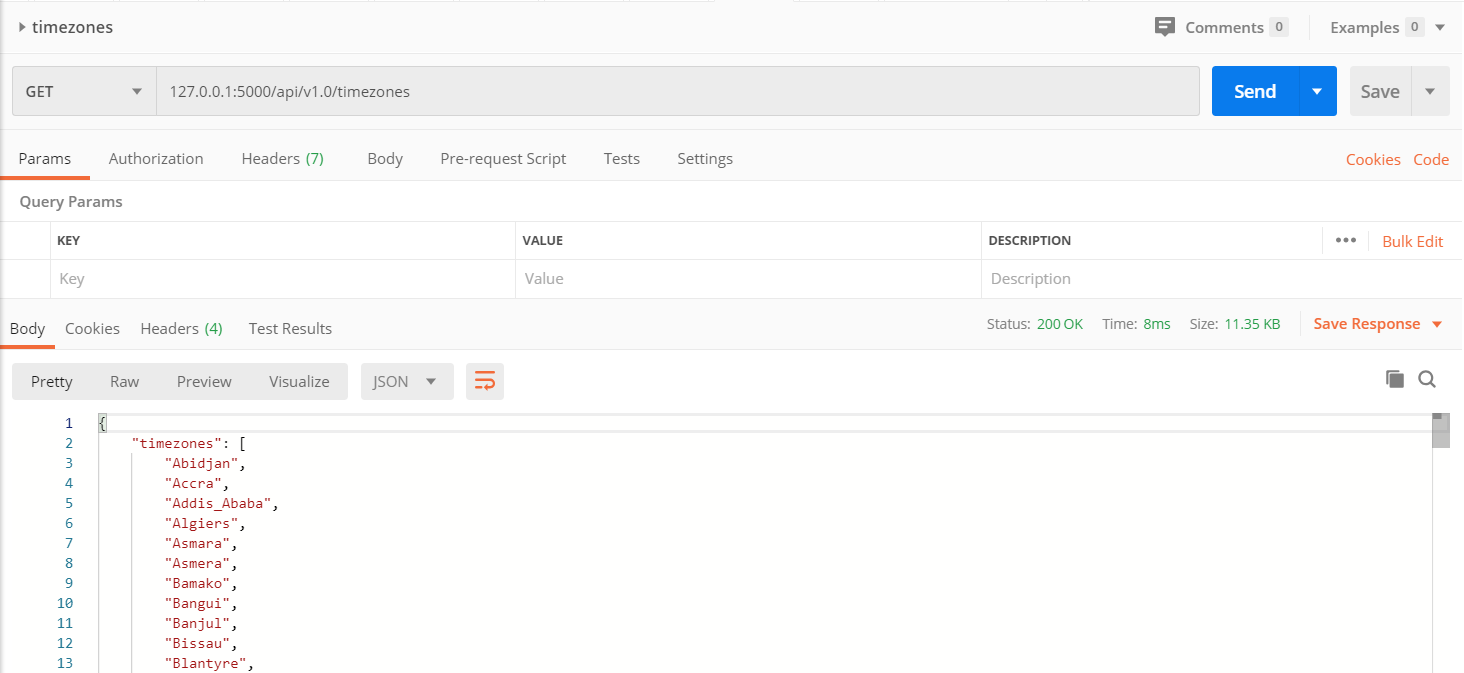Image resolution: width=1464 pixels, height=673 pixels.
Task: Click the "timezones" JSON key
Action: 176,443
